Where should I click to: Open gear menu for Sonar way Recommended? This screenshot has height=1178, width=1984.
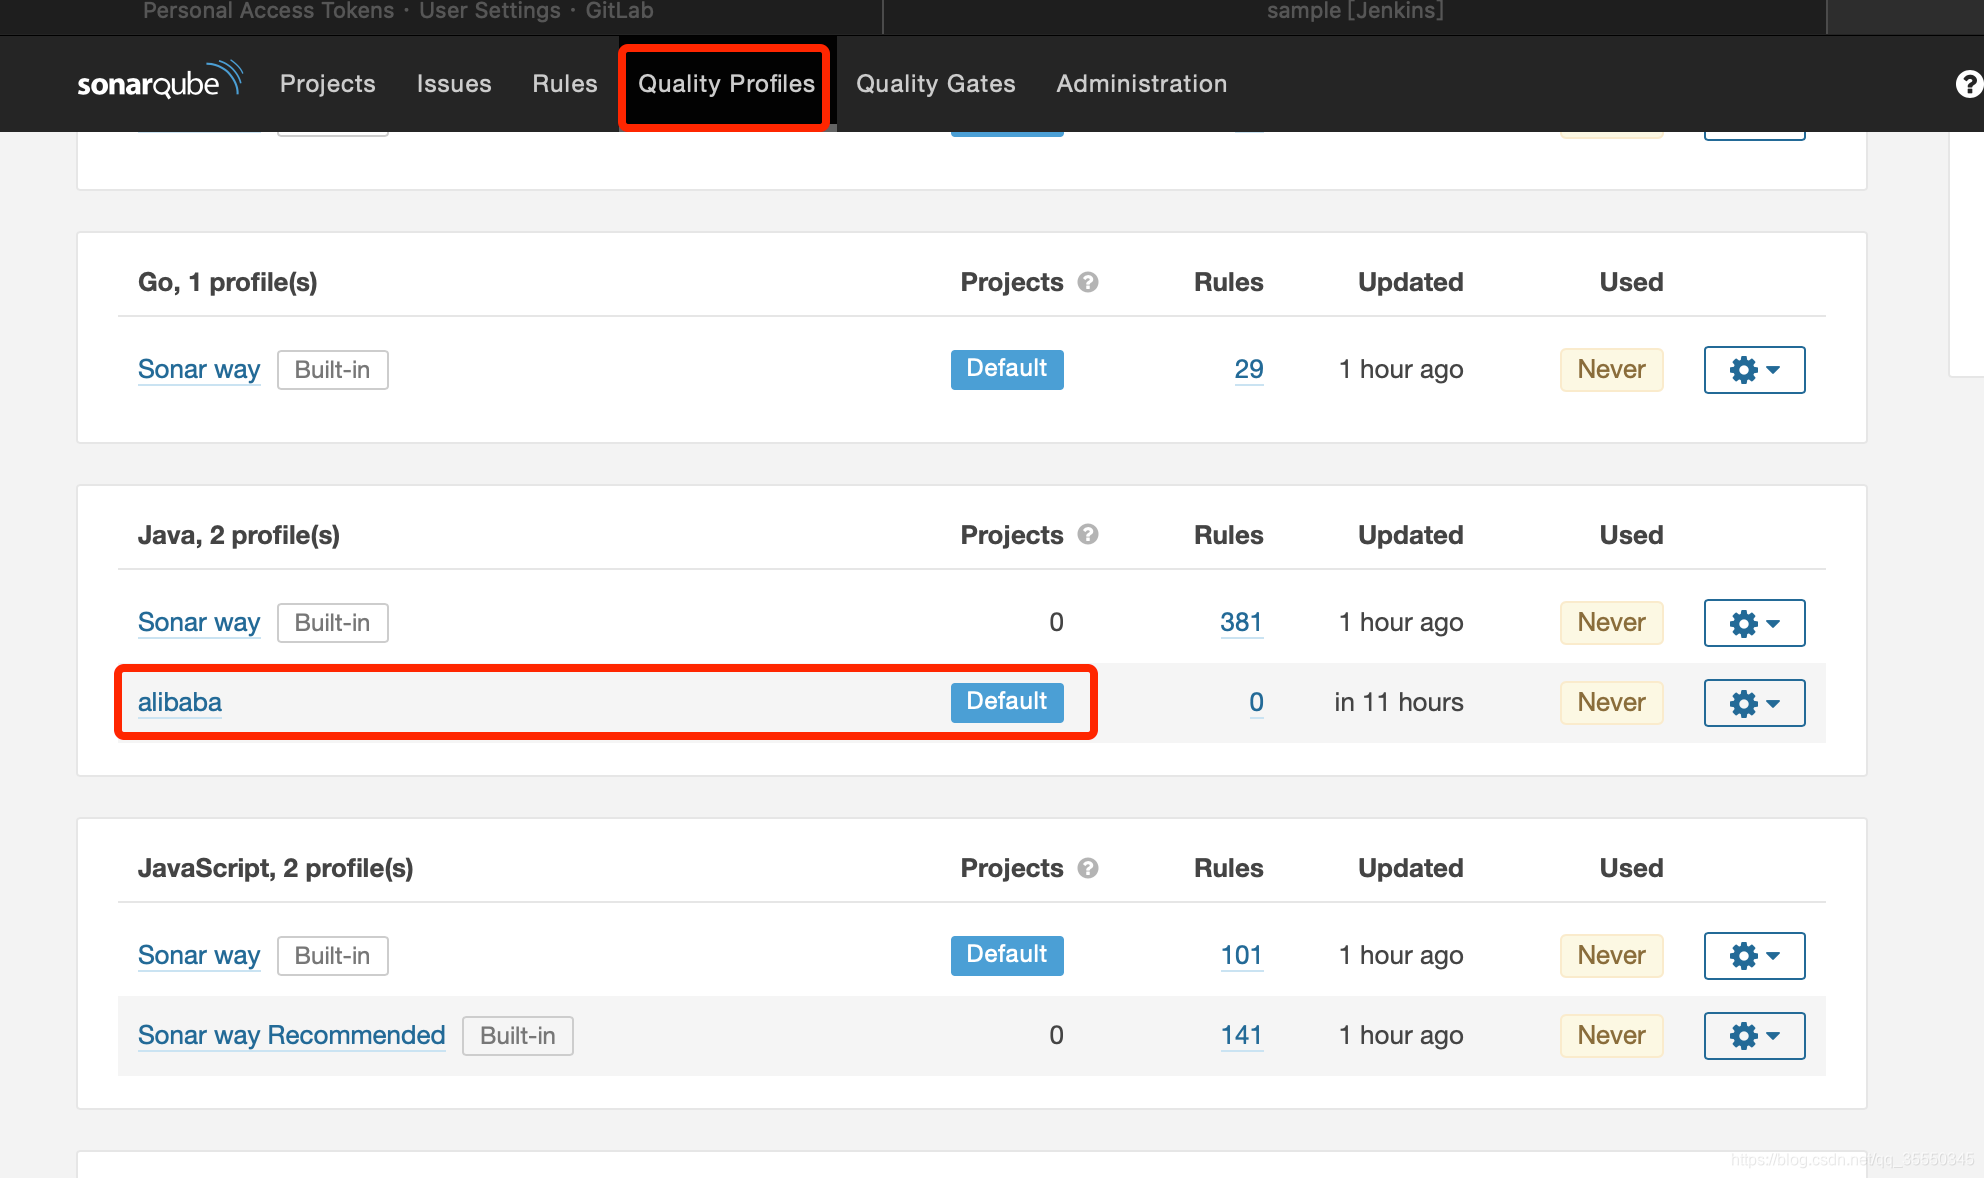[1754, 1036]
